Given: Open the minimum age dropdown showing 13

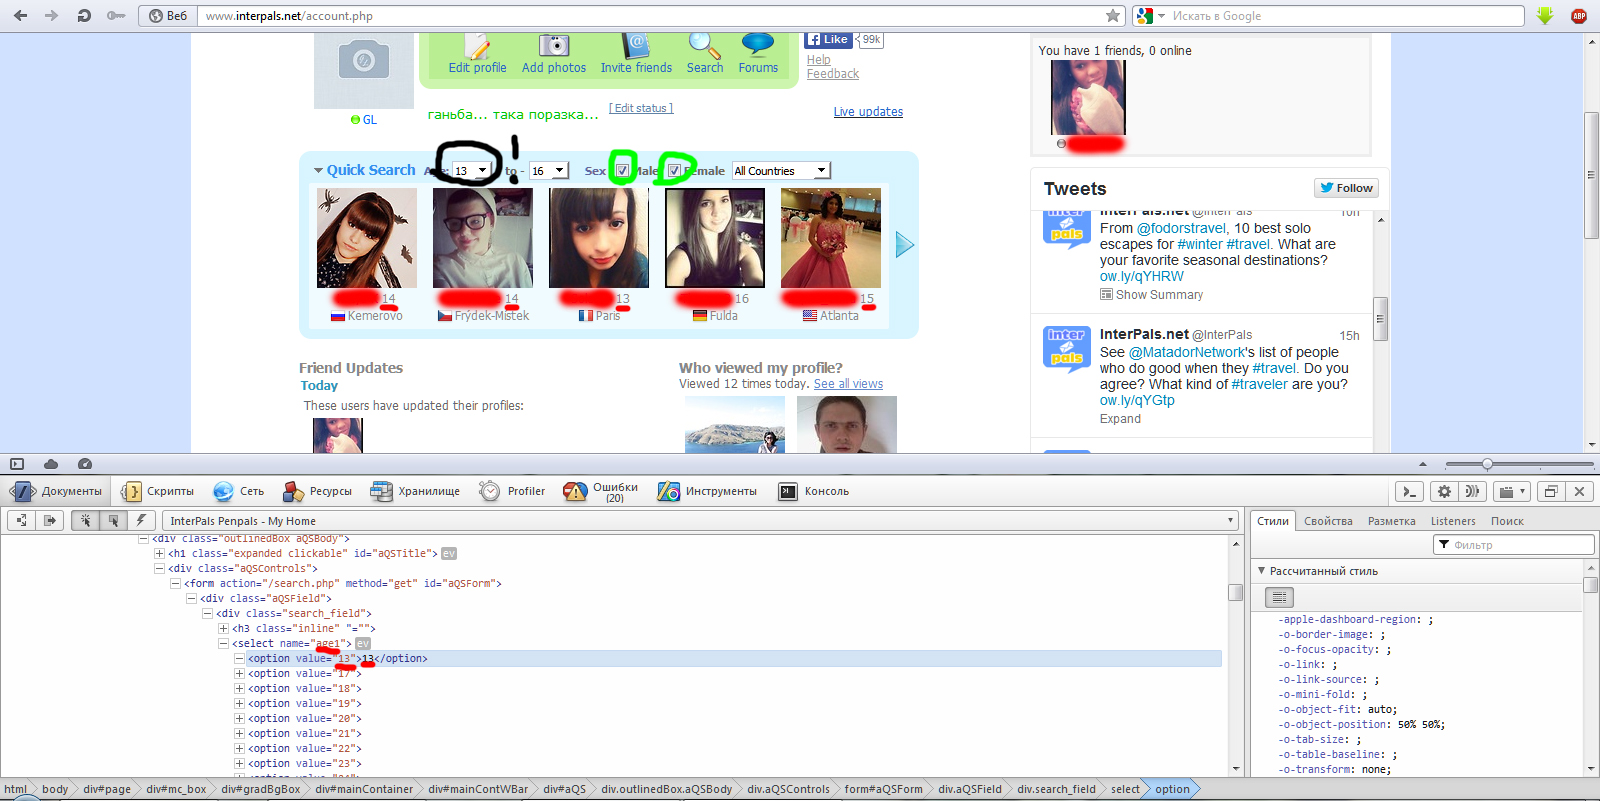Looking at the screenshot, I should click(x=472, y=171).
